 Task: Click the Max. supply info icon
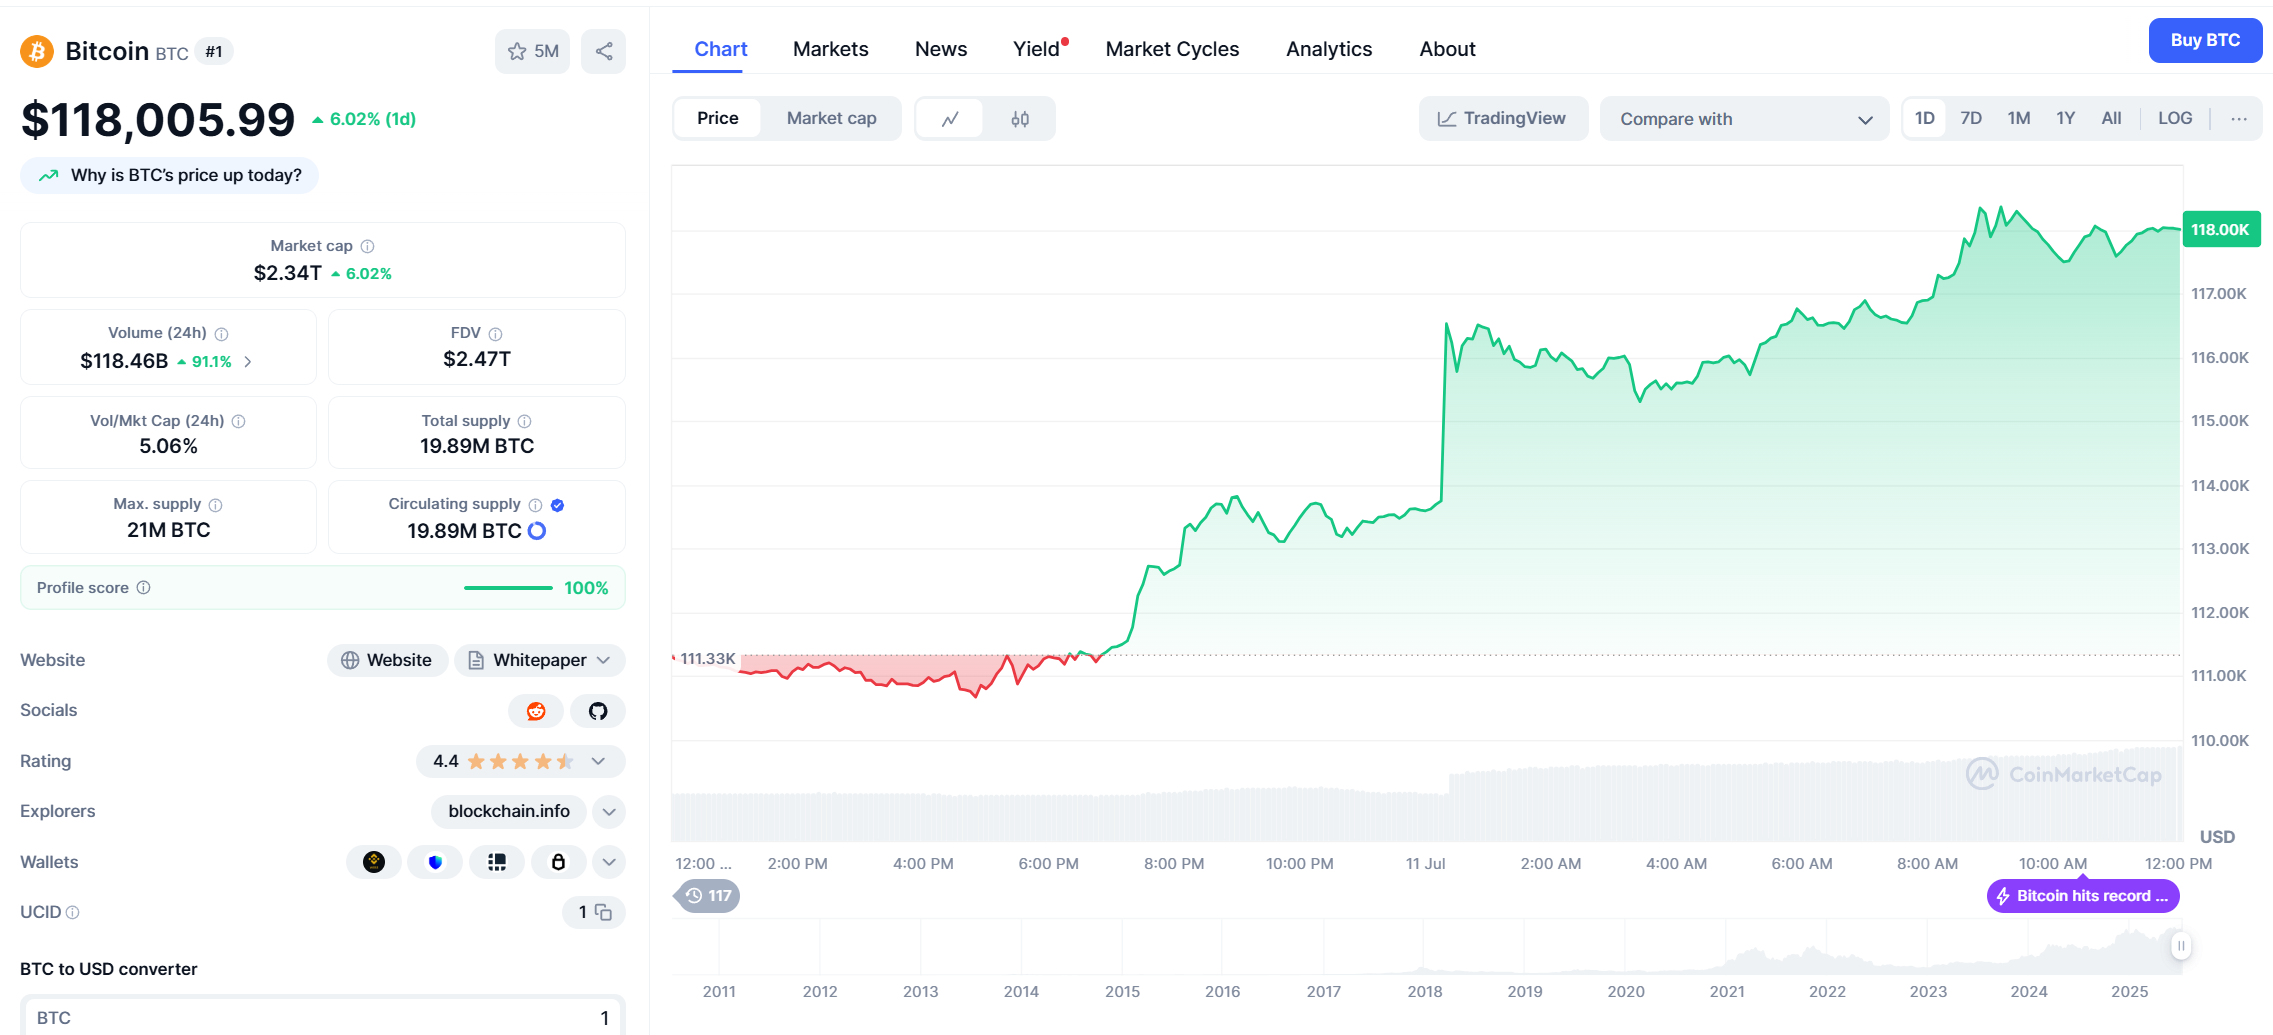pos(216,505)
